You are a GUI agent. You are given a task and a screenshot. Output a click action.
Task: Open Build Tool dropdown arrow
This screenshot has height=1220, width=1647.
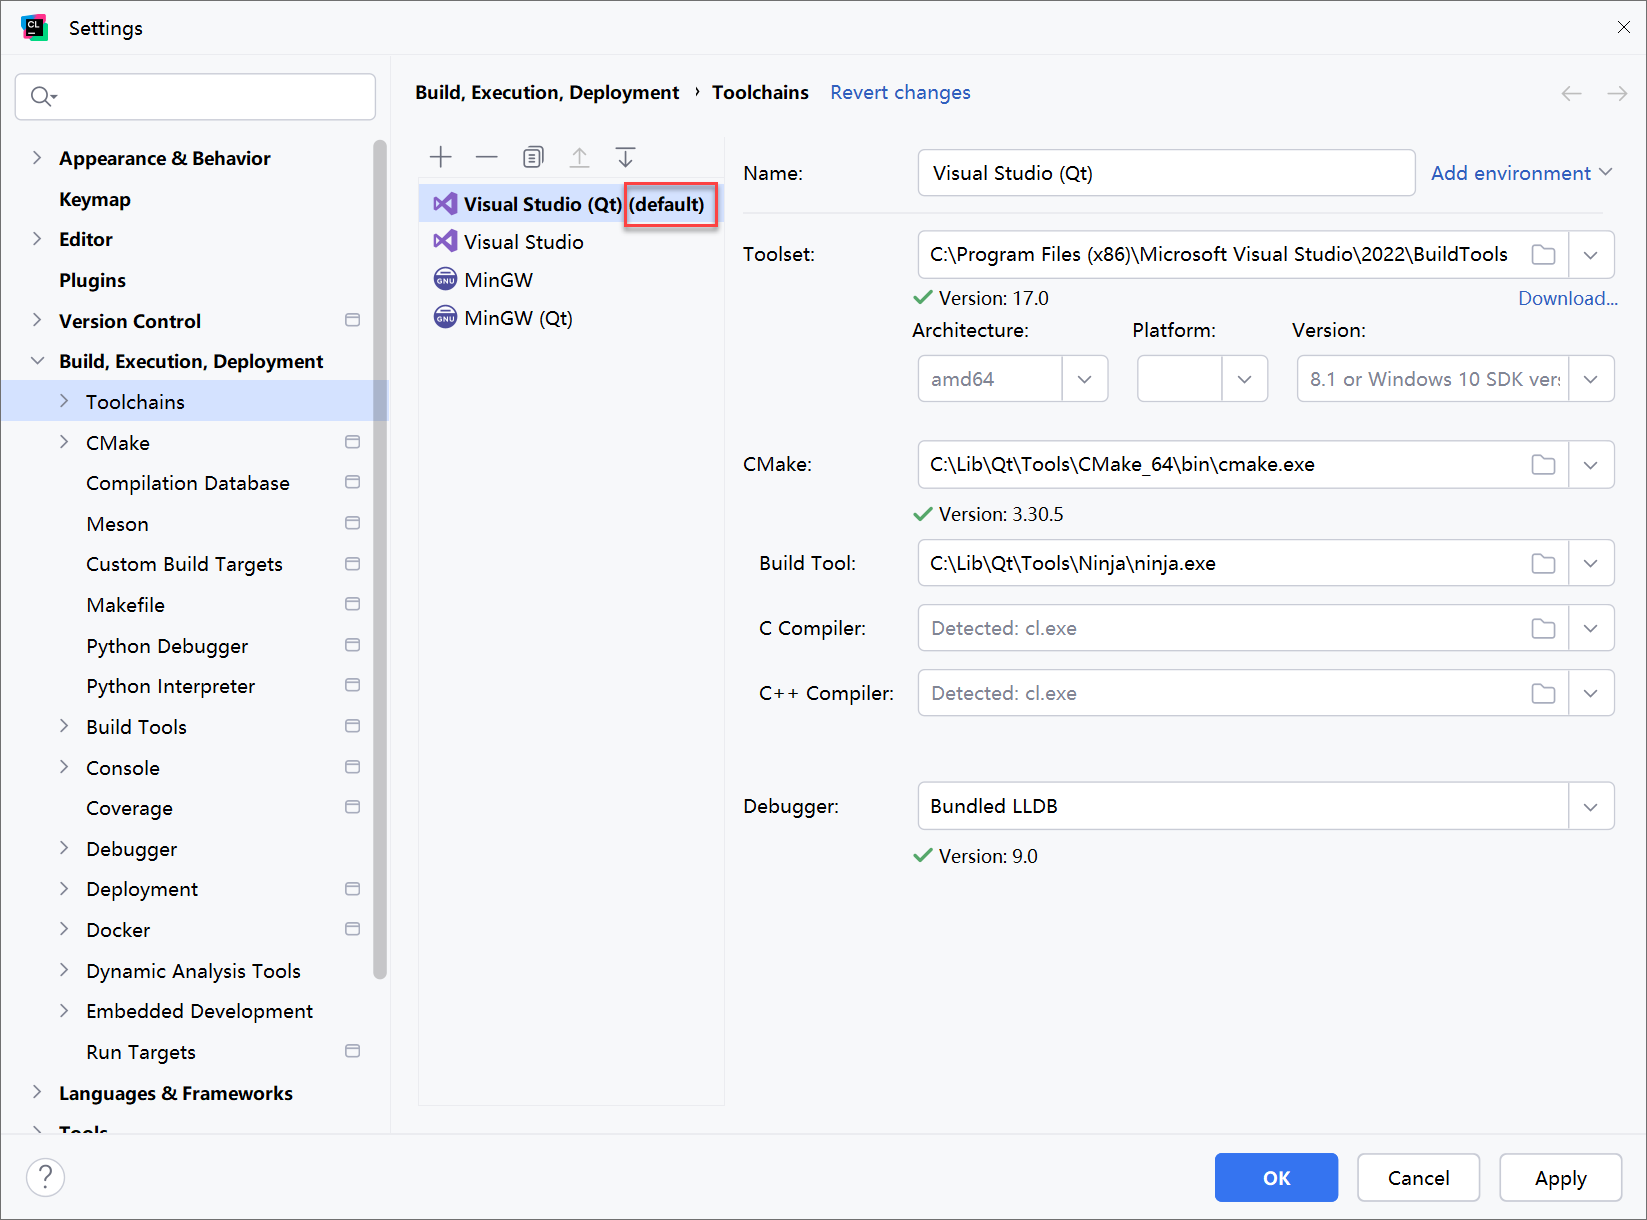[1591, 564]
